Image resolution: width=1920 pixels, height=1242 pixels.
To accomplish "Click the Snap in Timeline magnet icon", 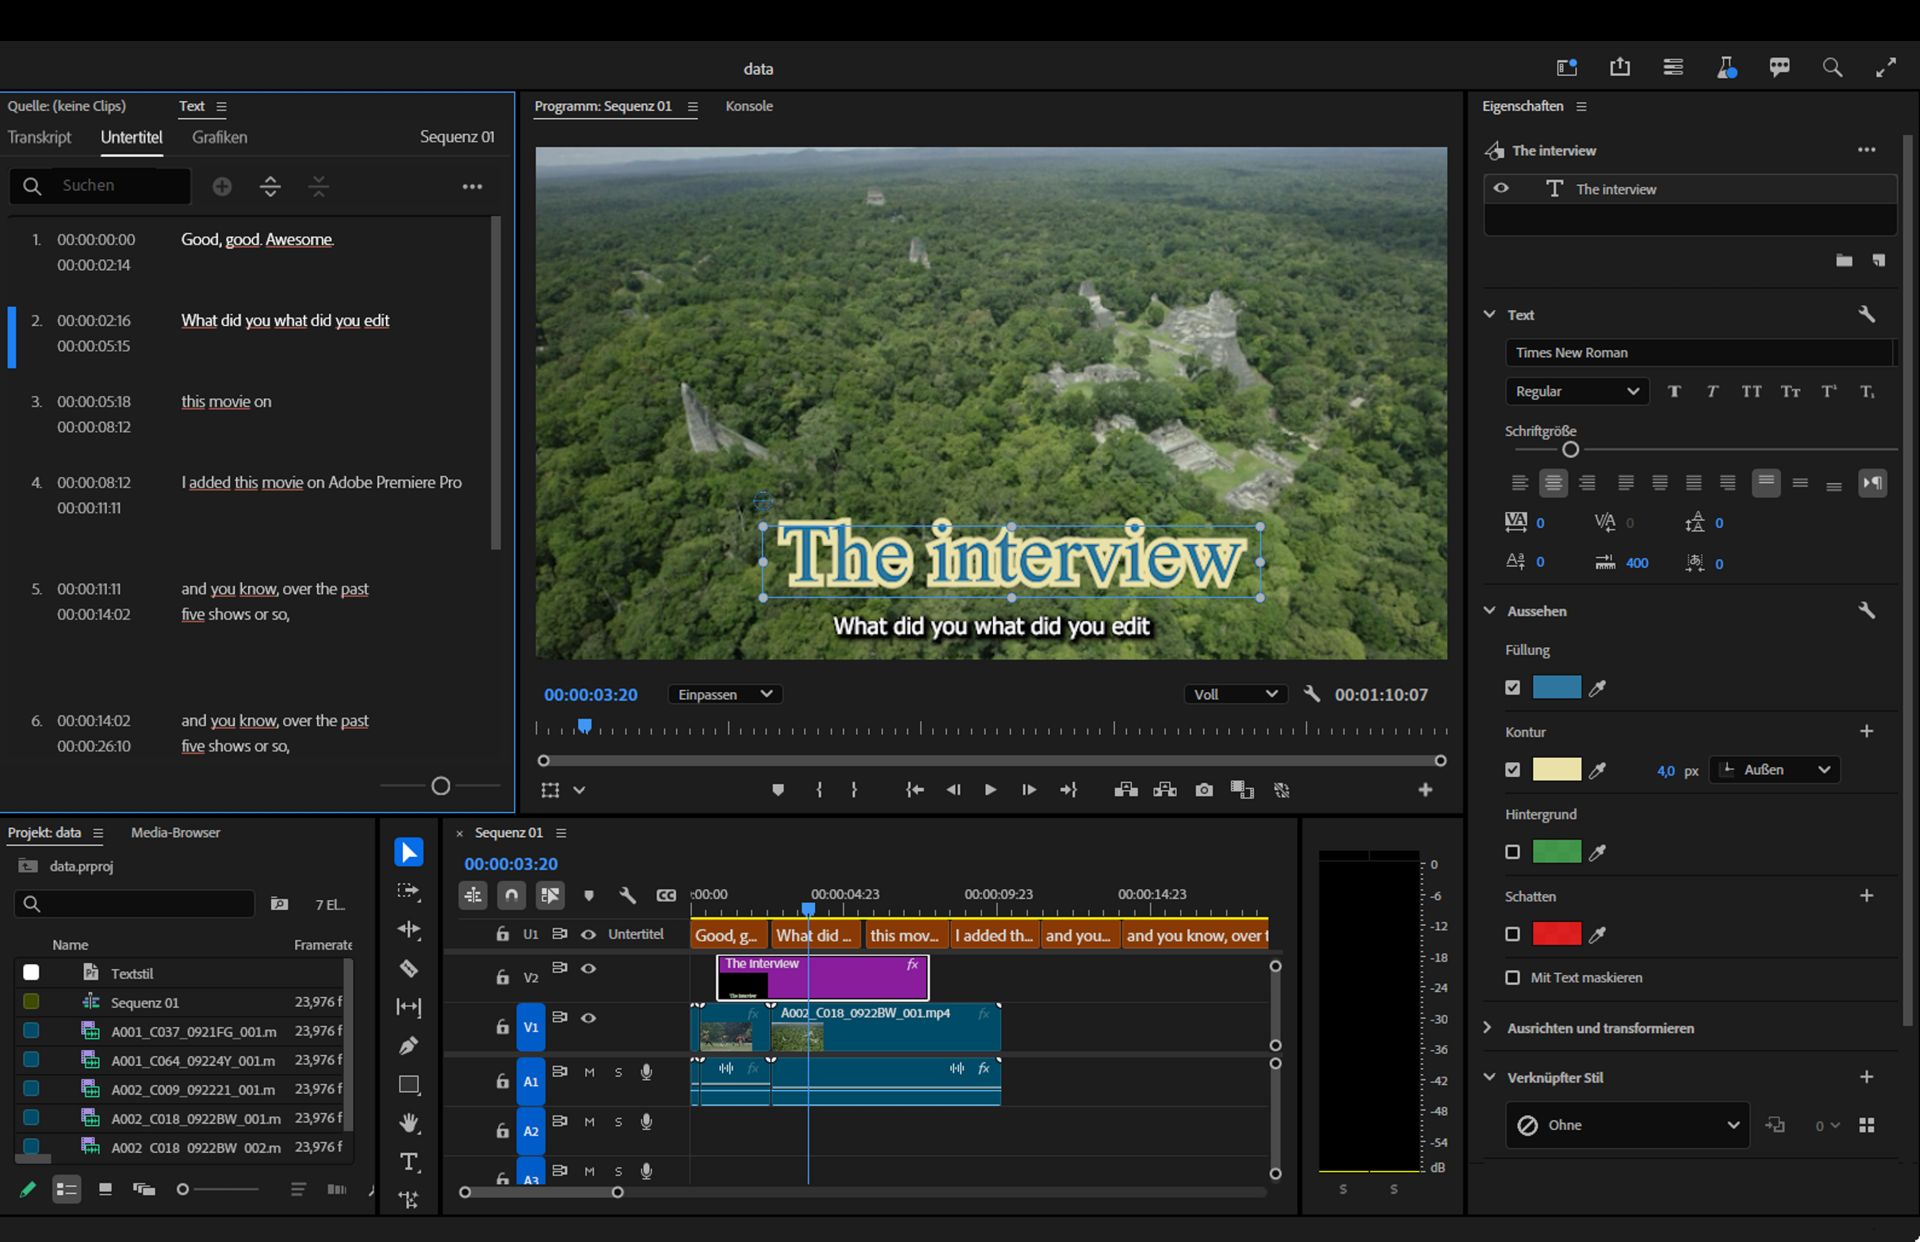I will click(x=511, y=895).
